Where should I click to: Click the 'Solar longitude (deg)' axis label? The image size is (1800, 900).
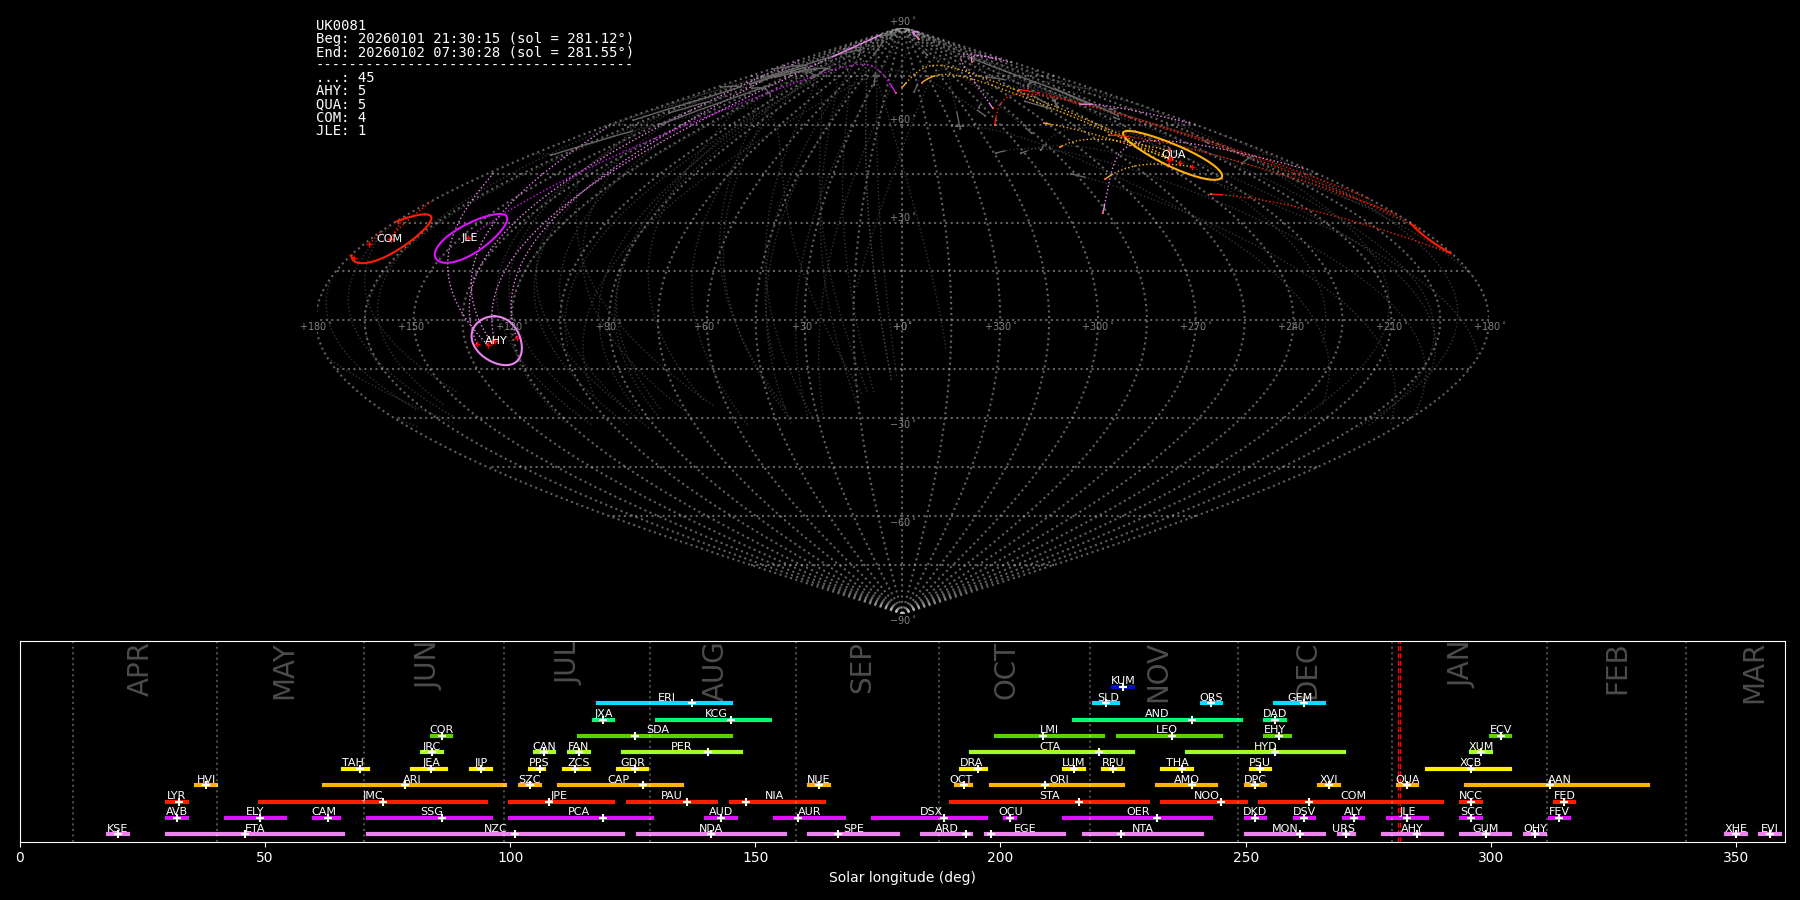click(x=902, y=878)
